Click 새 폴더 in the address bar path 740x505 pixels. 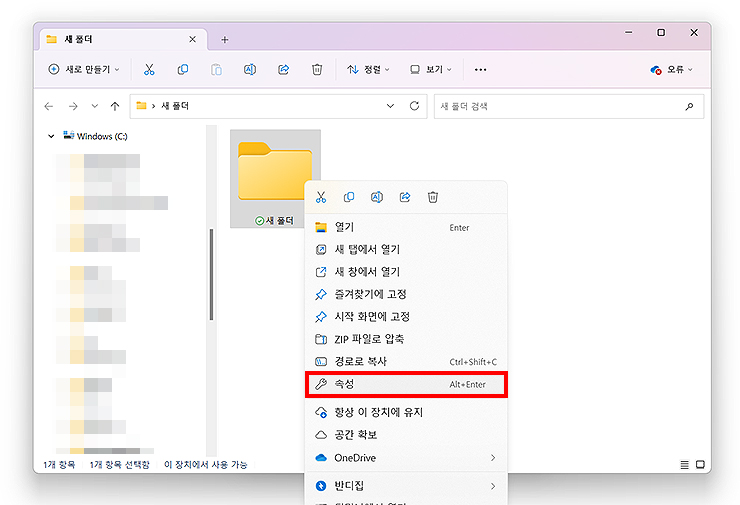pos(175,106)
